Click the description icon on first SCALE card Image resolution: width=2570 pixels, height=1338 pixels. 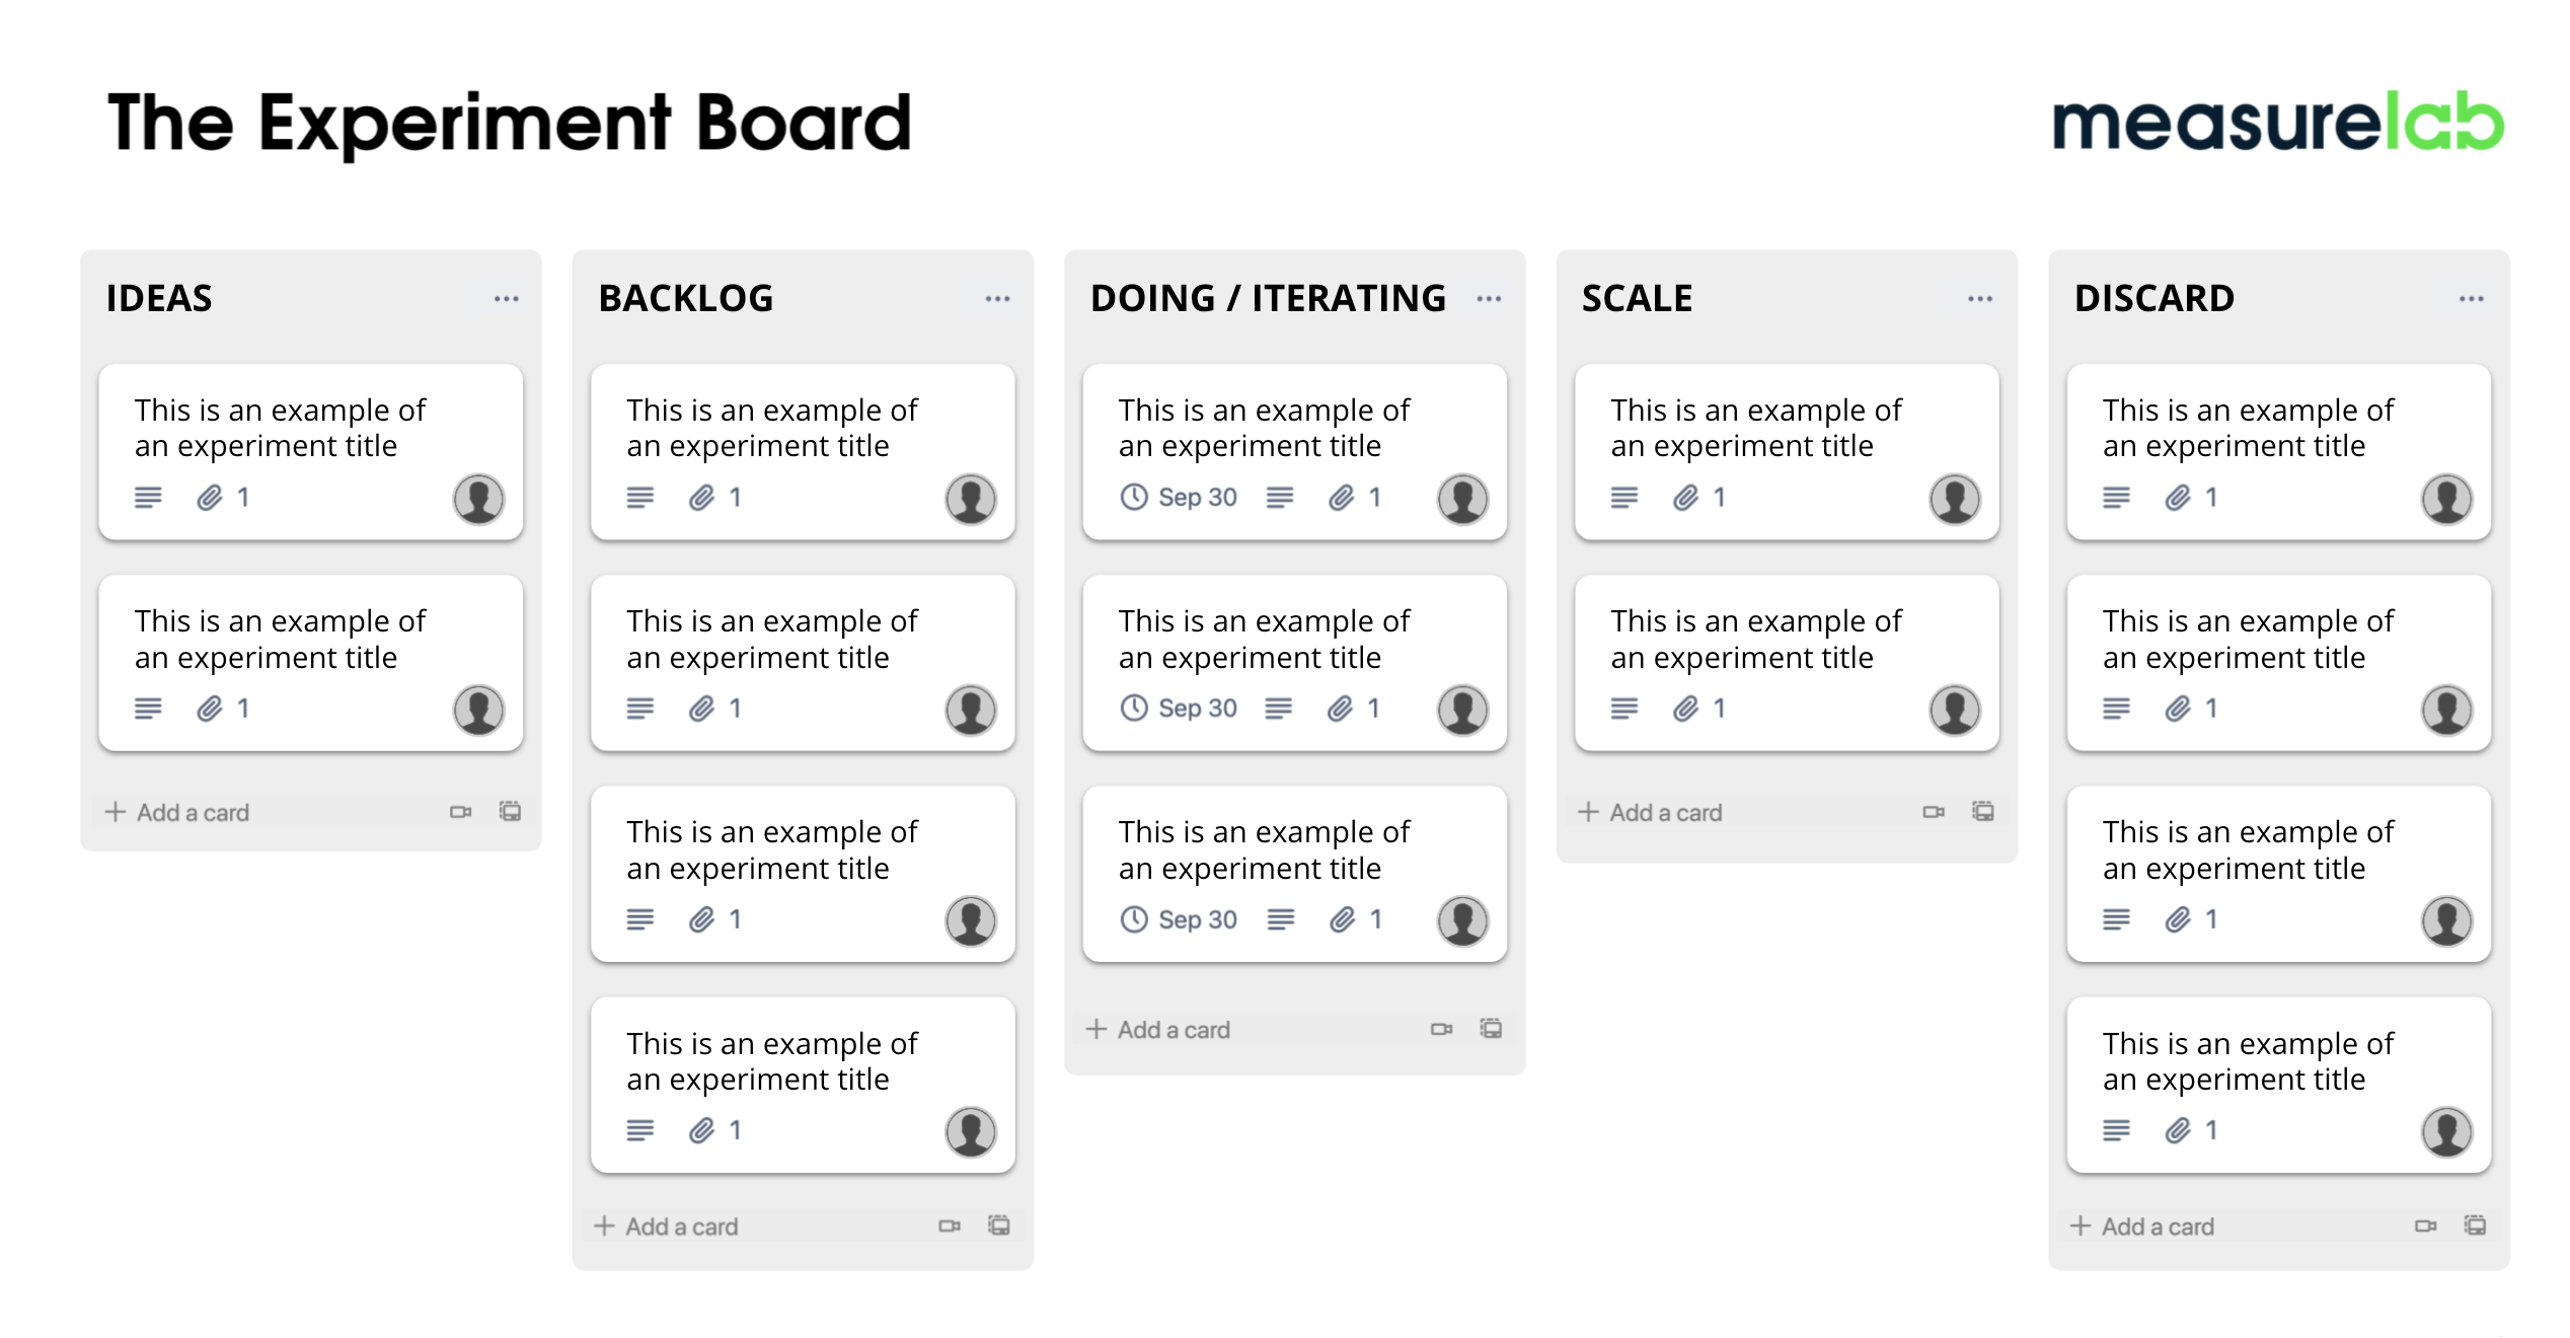(1624, 497)
